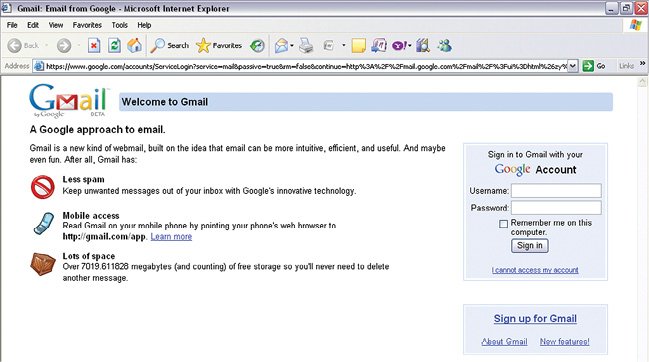Click the Go button beside address bar
This screenshot has height=362, width=649.
click(x=594, y=66)
